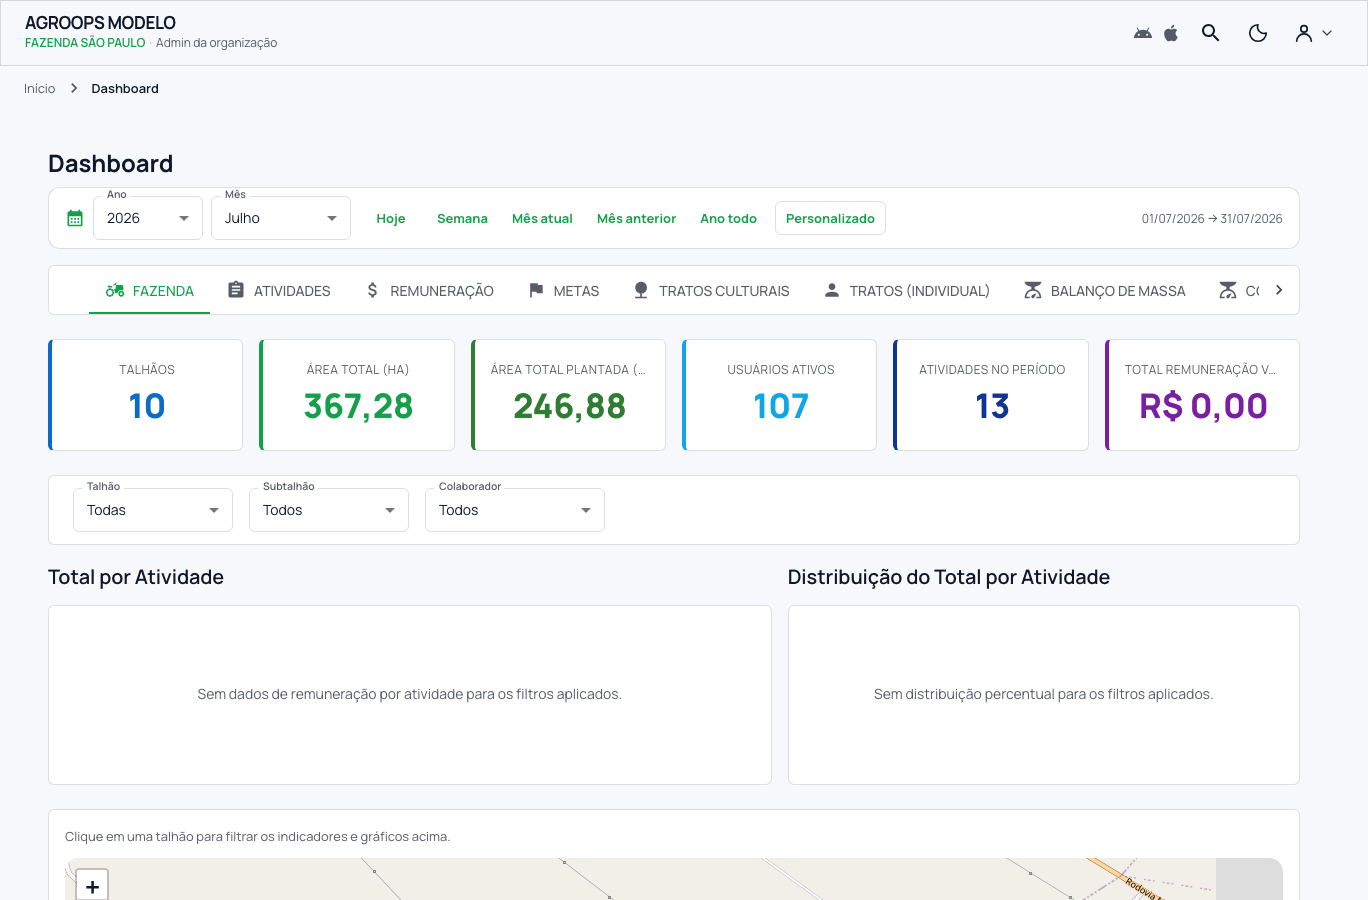This screenshot has width=1368, height=900.
Task: Click the TOTAL REMUNERAÇÃO R$ 0,00 card
Action: (1202, 395)
